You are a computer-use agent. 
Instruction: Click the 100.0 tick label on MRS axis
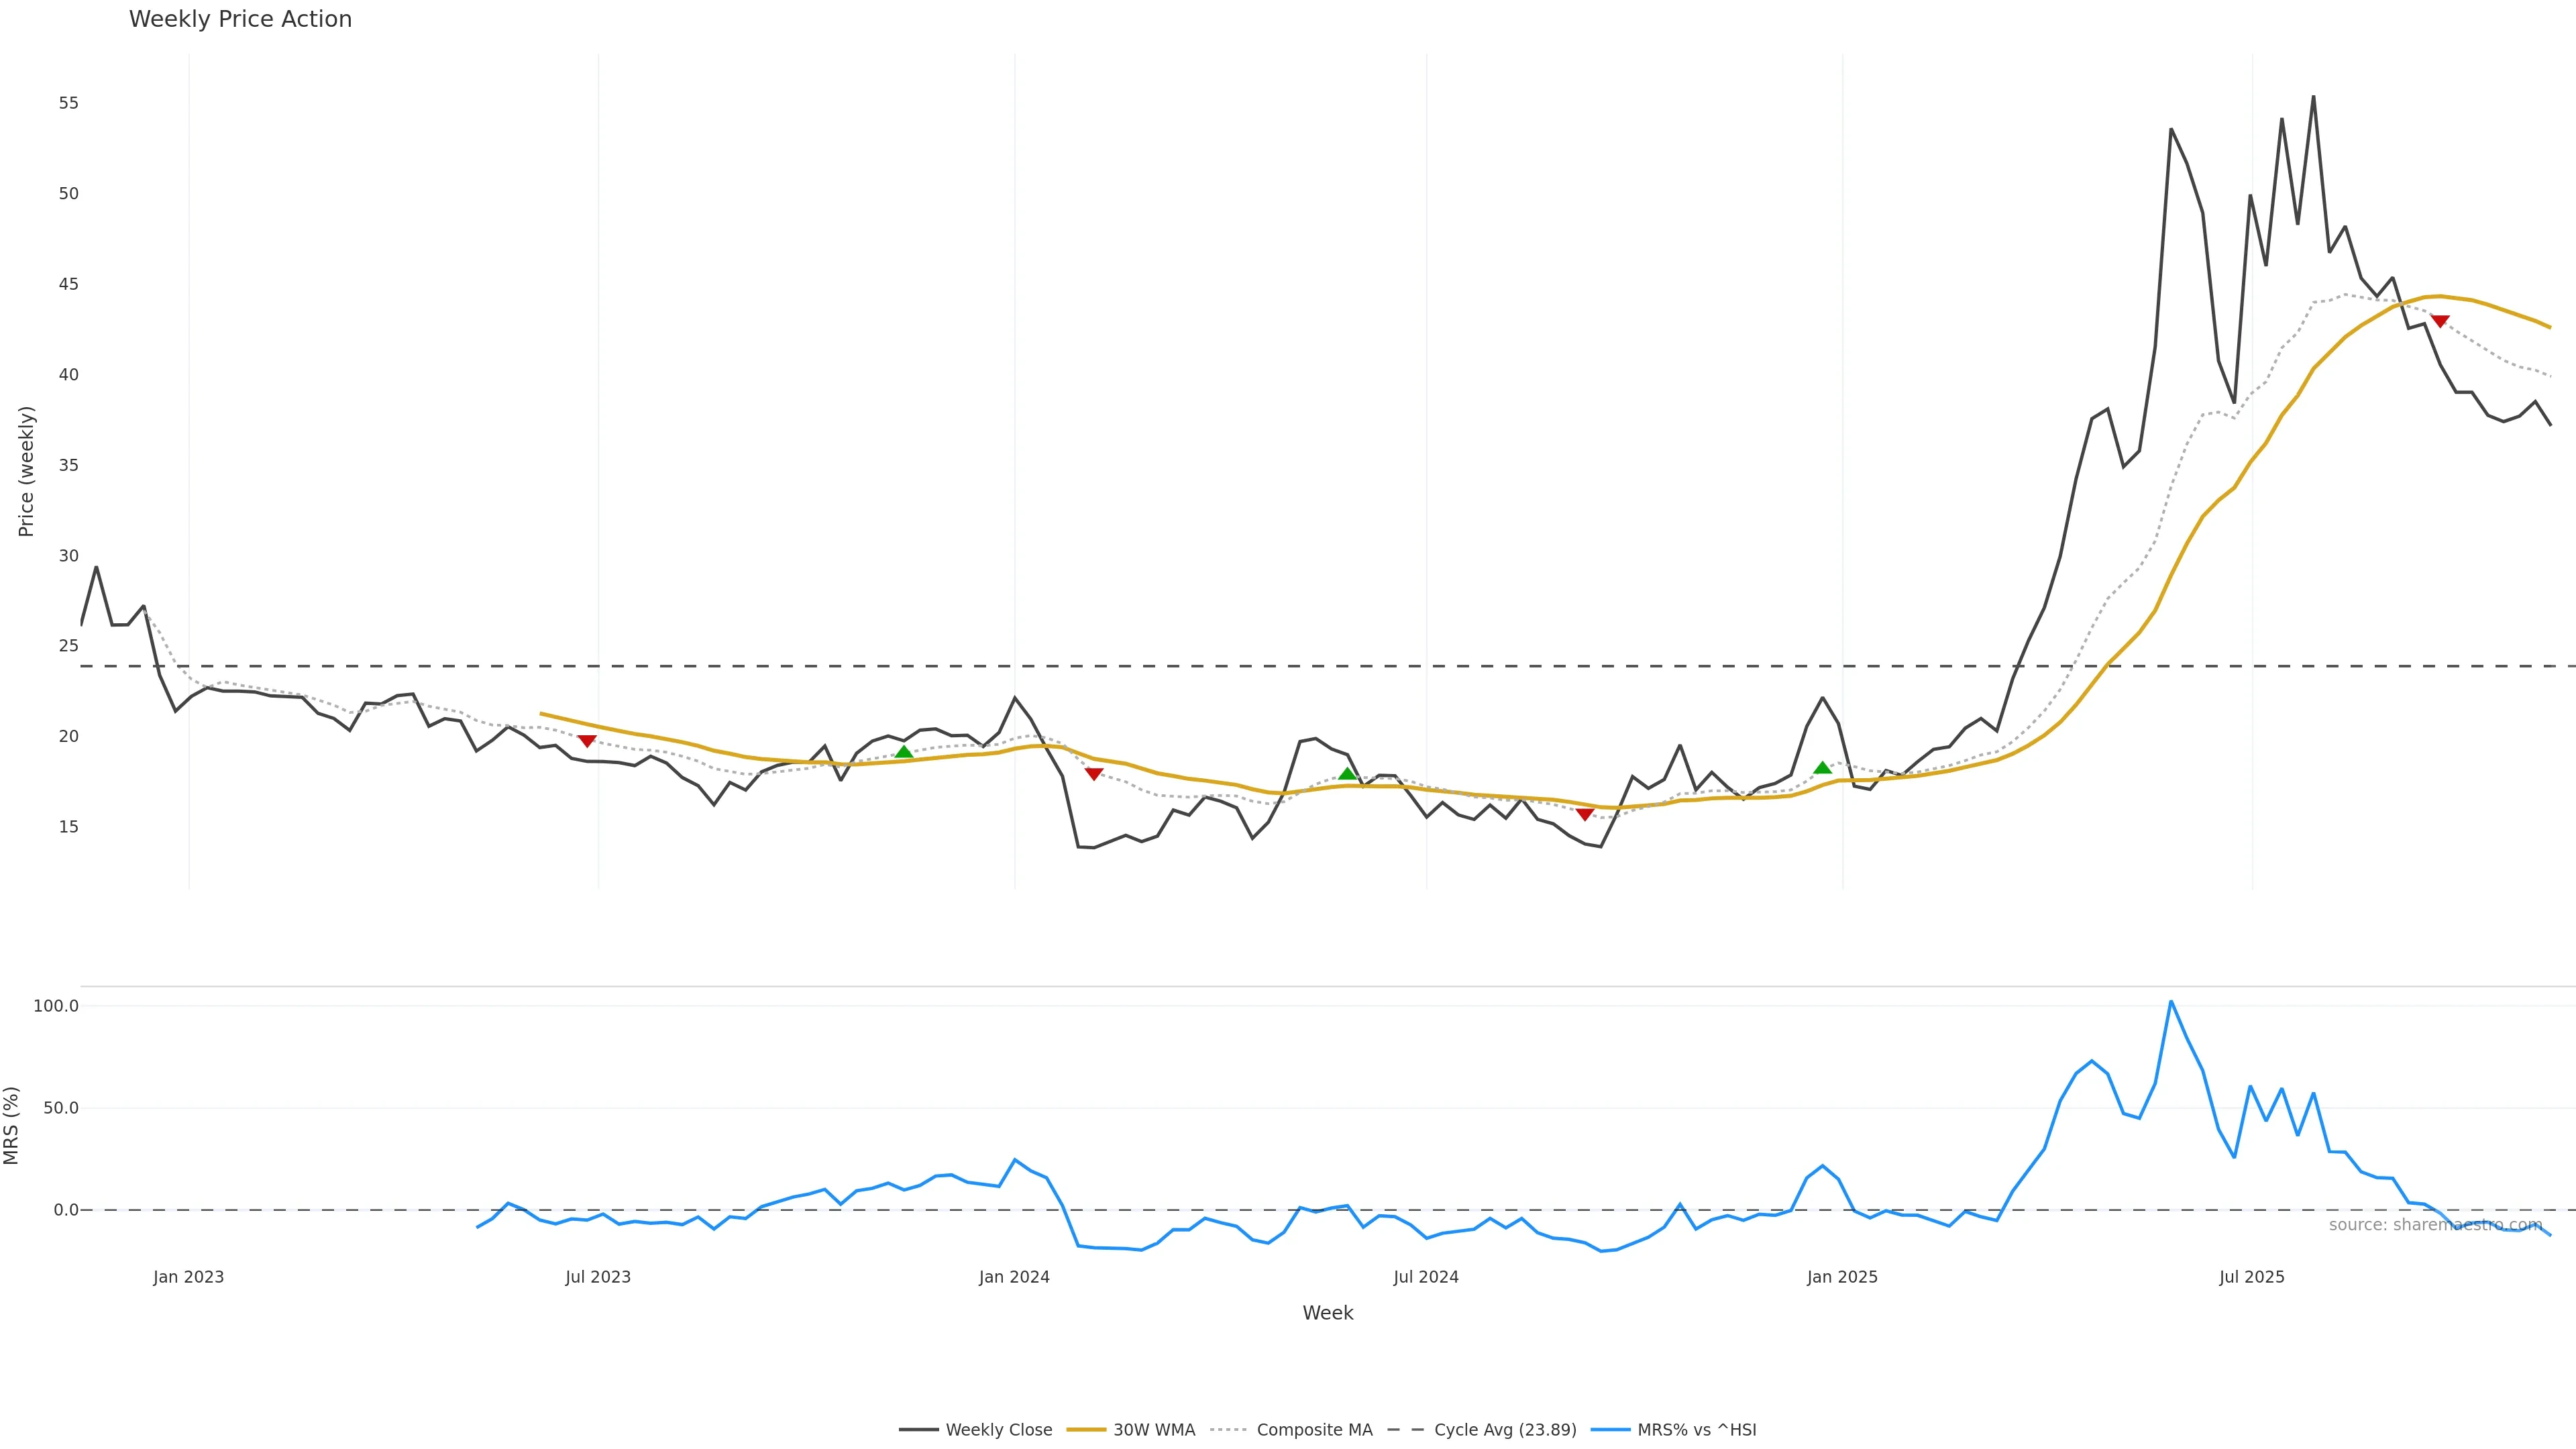(56, 1006)
